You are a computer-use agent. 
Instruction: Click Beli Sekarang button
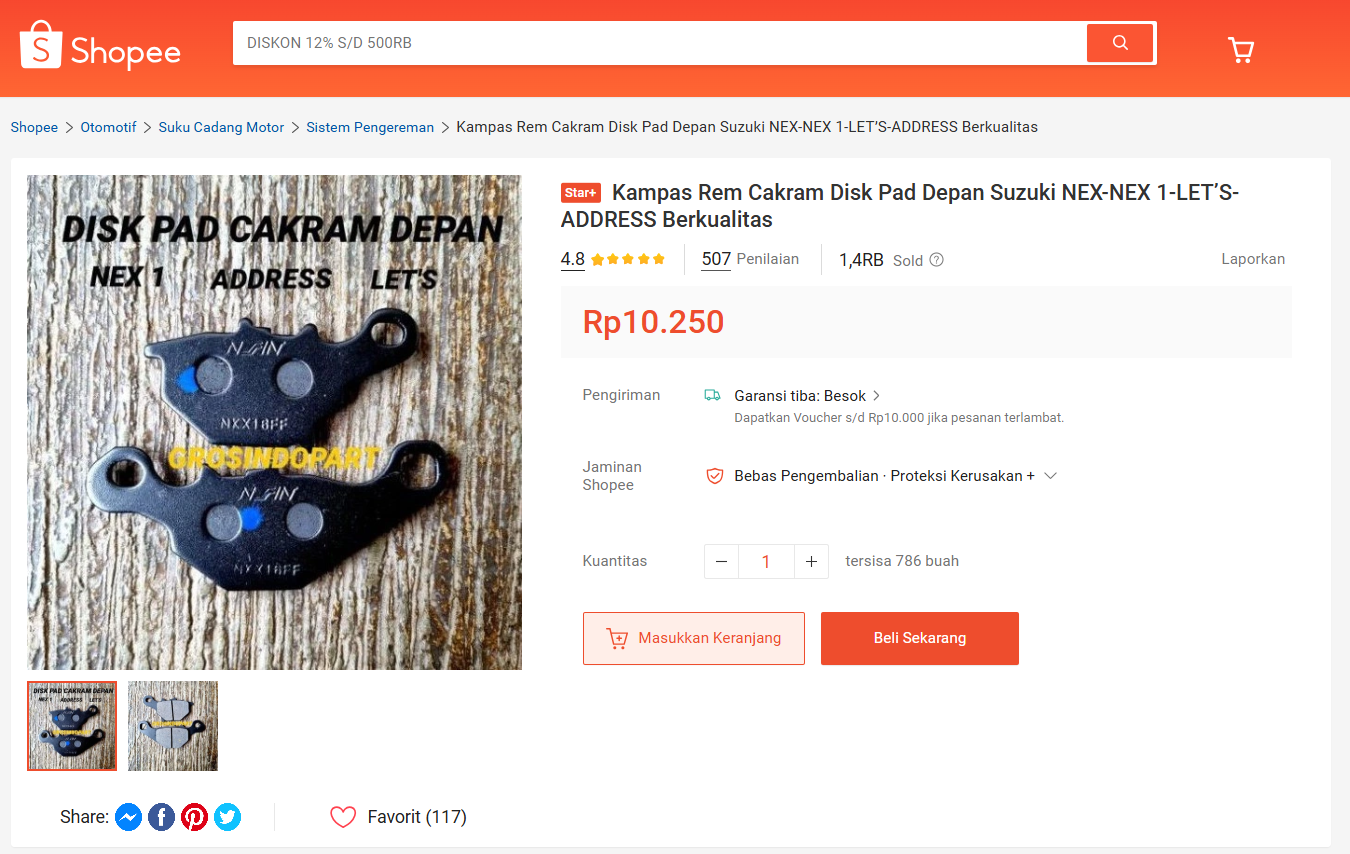pyautogui.click(x=920, y=638)
